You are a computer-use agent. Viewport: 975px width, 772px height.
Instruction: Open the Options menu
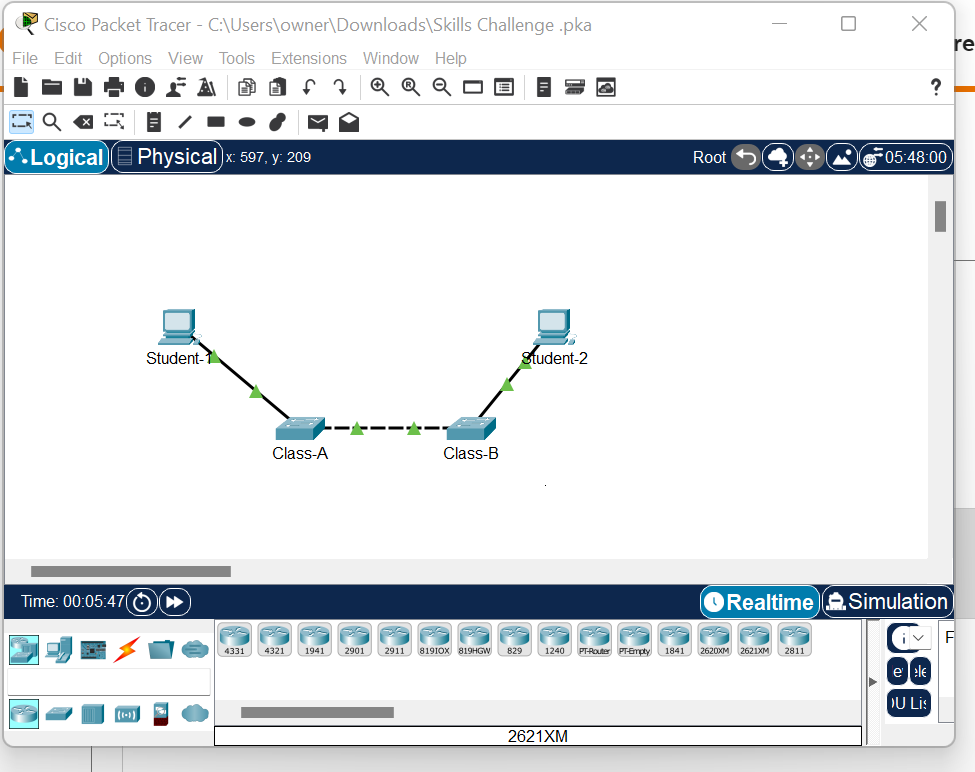click(x=125, y=58)
